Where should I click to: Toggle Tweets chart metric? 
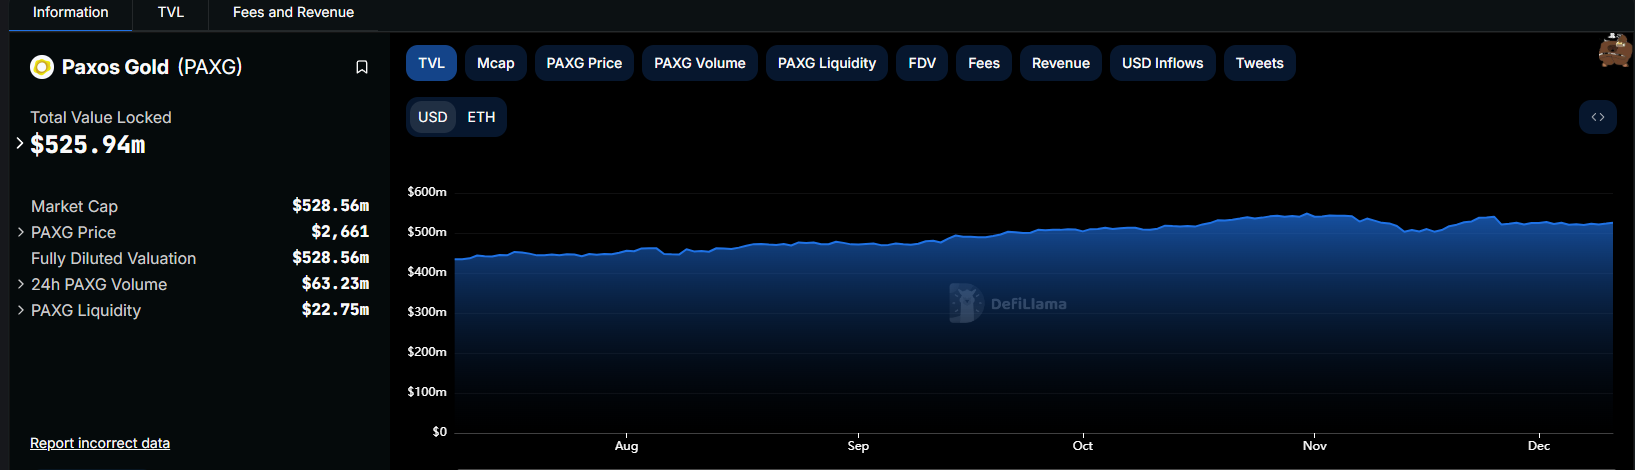tap(1260, 63)
